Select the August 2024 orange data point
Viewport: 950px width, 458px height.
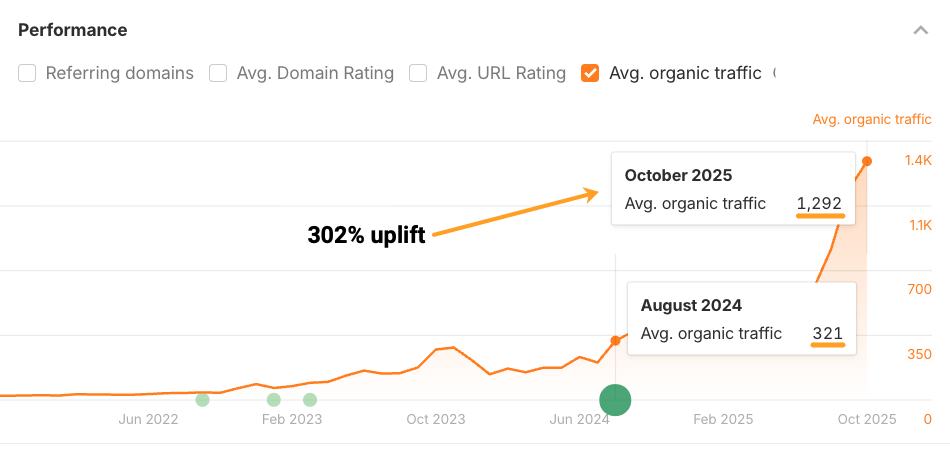(615, 341)
